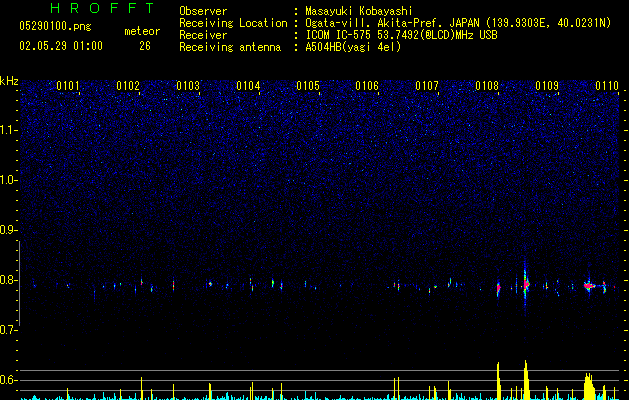Click the 0.7 frequency axis label

point(9,330)
